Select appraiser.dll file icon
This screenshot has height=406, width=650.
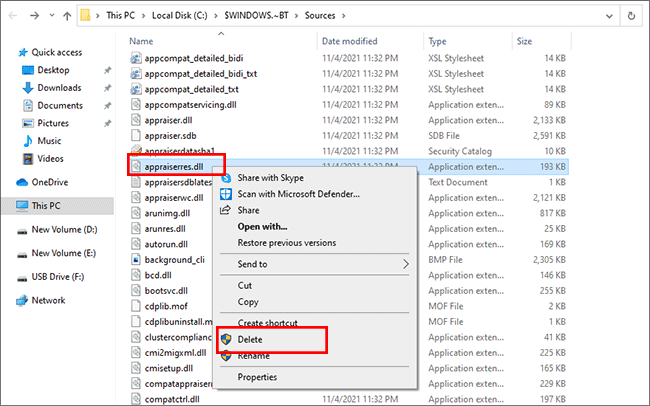[136, 120]
